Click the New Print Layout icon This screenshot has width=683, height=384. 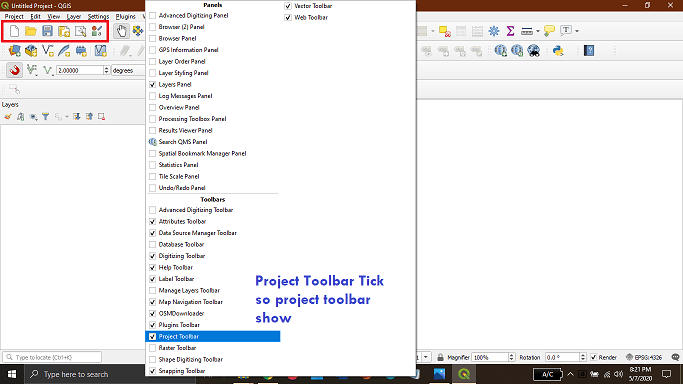click(64, 31)
